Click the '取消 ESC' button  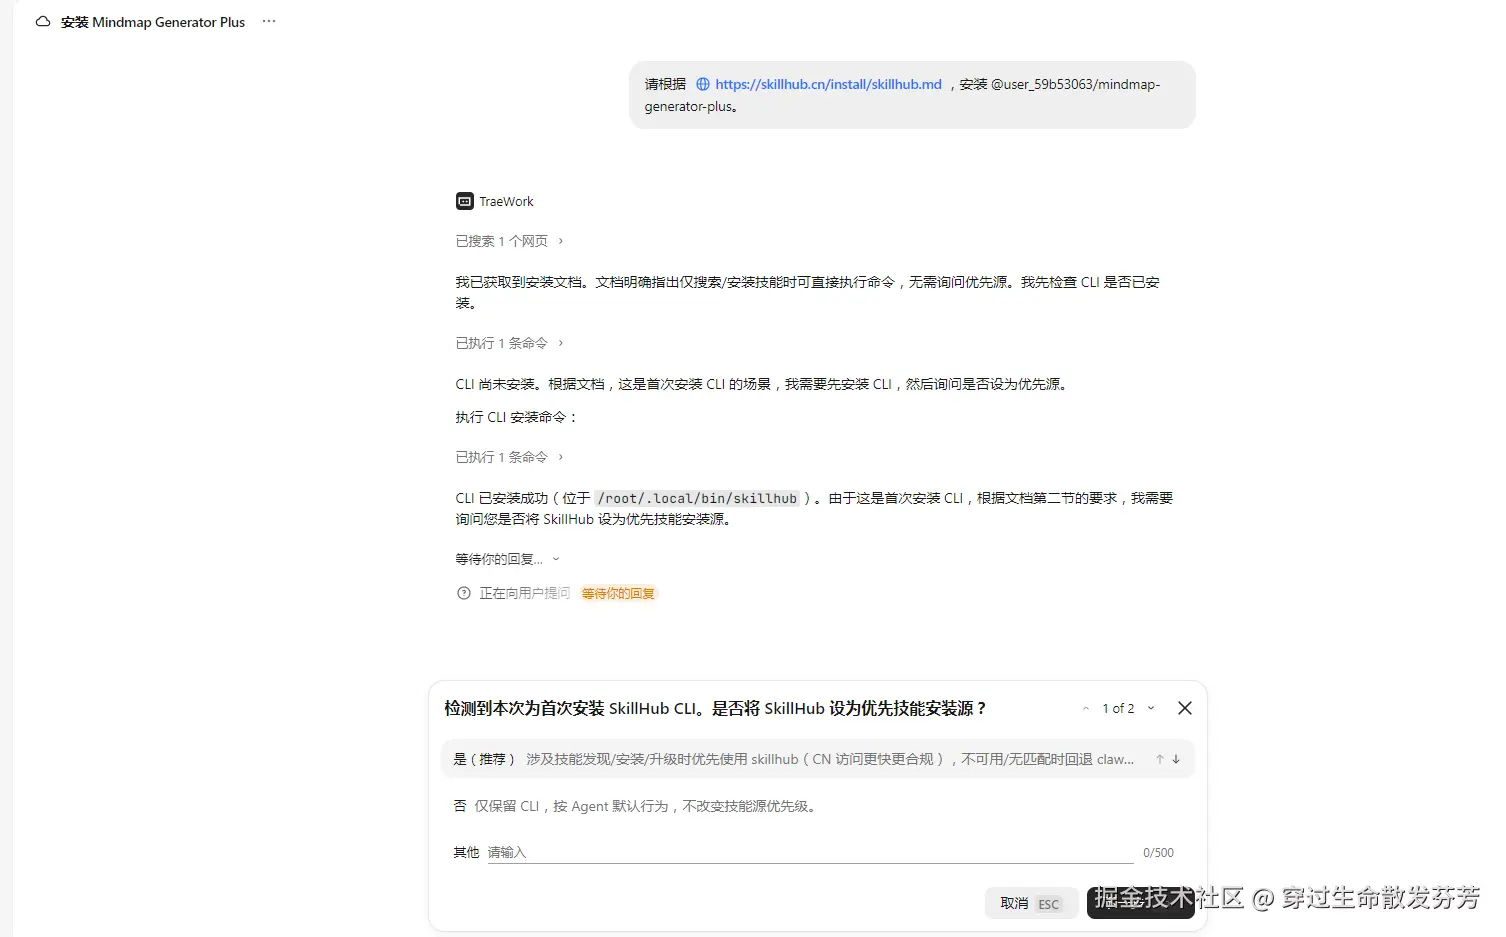click(x=1031, y=904)
